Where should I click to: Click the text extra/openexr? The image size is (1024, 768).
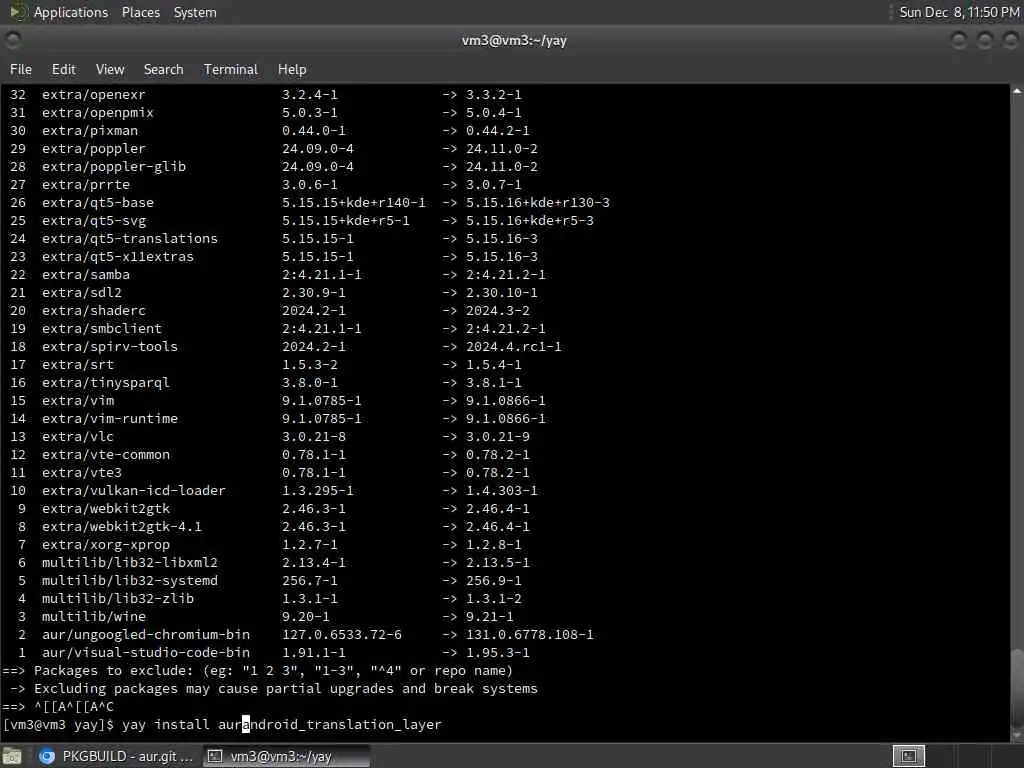93,95
